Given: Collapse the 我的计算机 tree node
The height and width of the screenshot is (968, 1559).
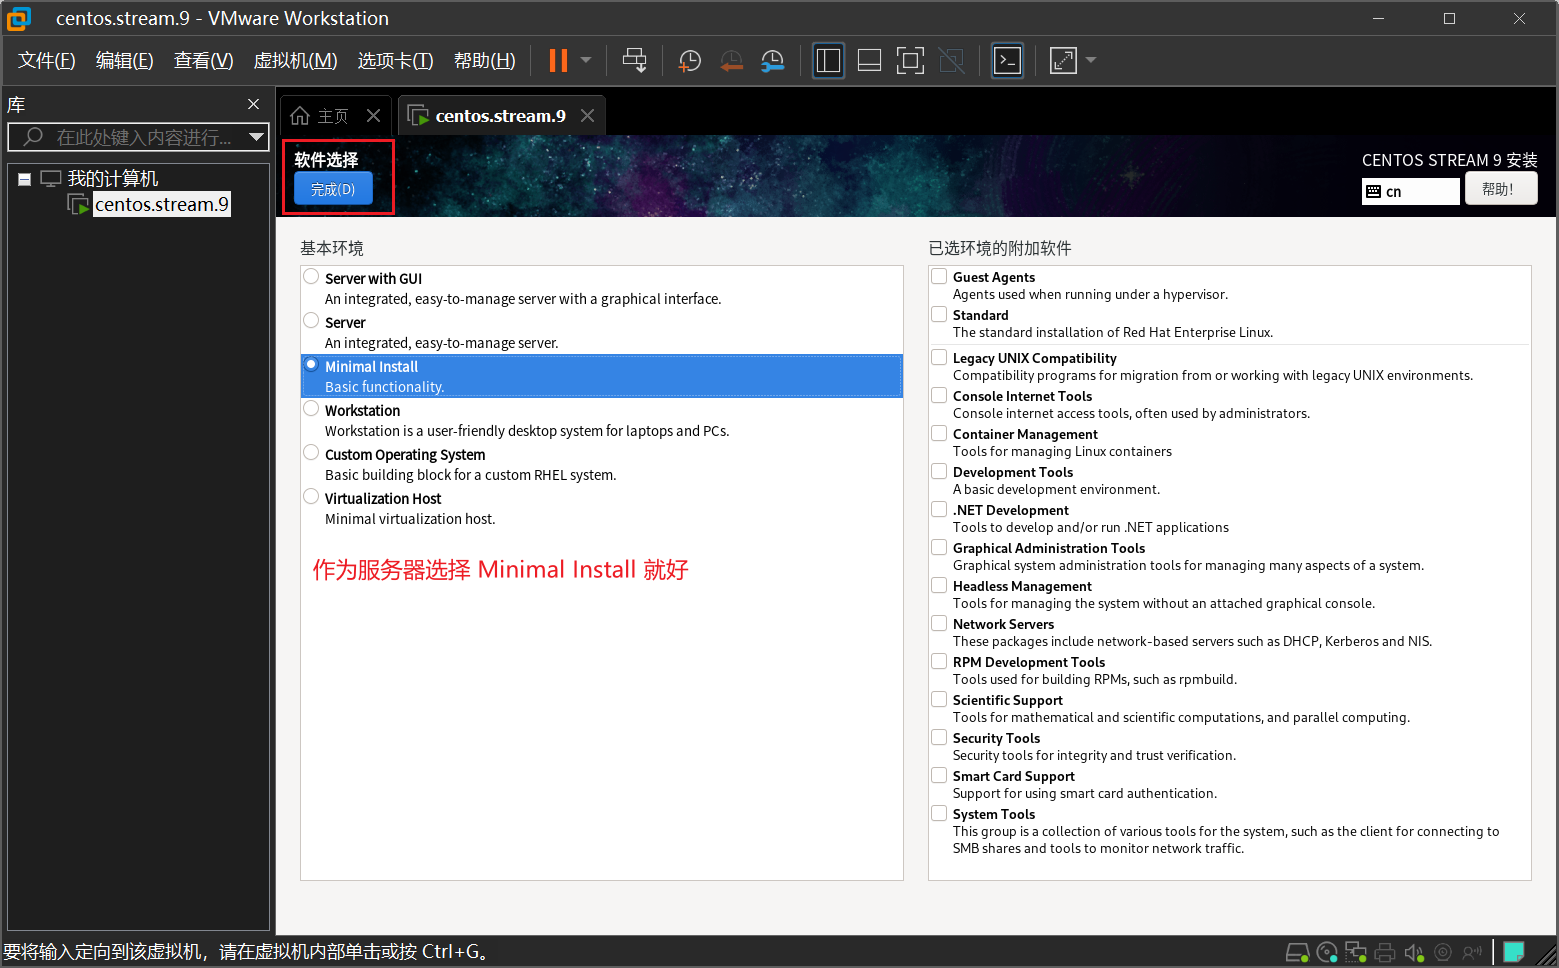Looking at the screenshot, I should (24, 179).
